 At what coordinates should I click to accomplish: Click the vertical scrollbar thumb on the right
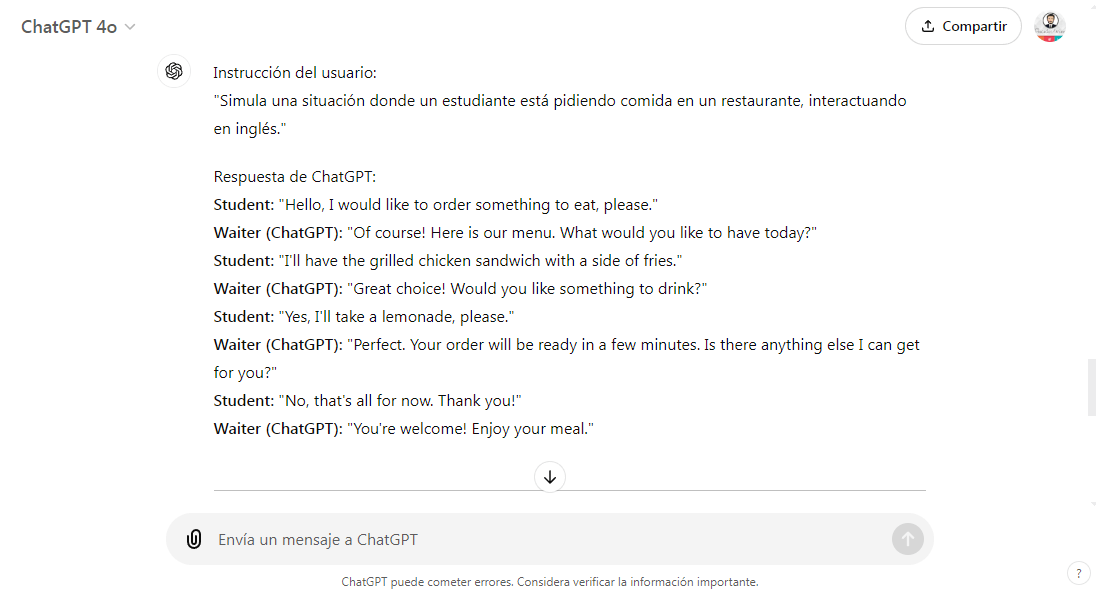1091,386
